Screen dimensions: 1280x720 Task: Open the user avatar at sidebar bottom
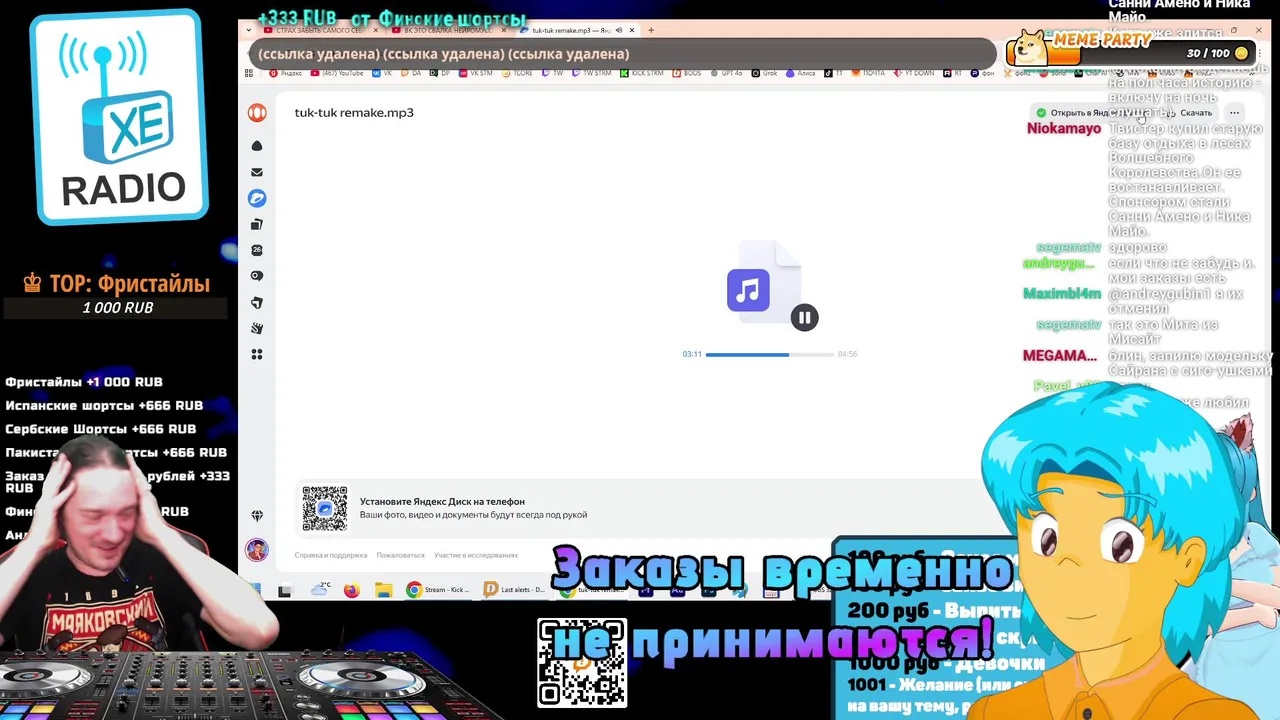[x=257, y=550]
